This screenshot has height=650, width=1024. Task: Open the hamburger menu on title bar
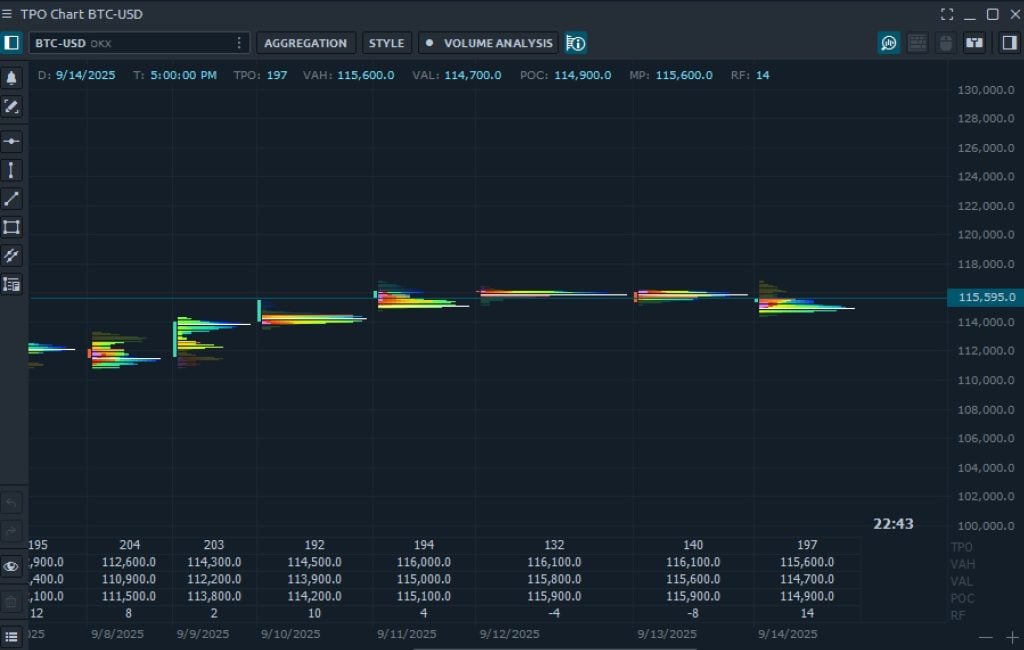tap(9, 14)
